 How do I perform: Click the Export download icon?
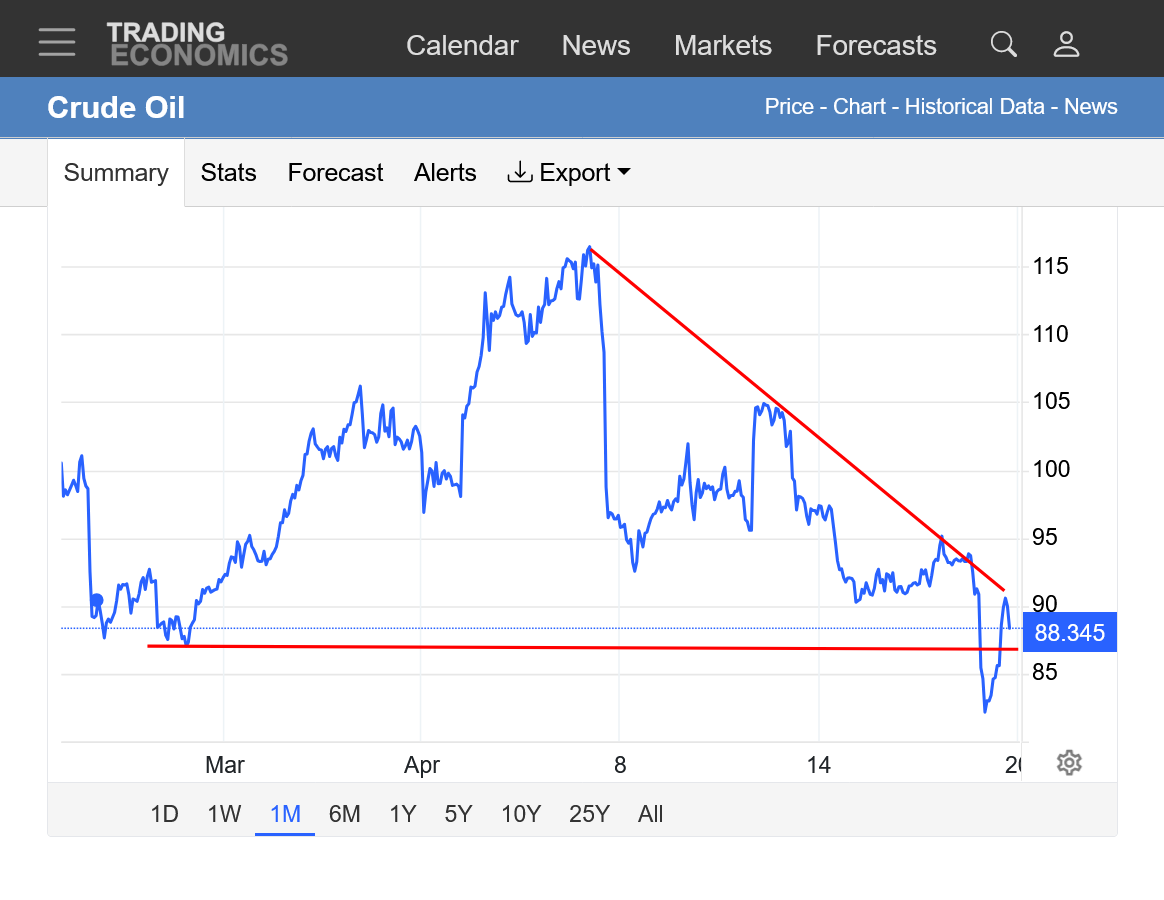tap(519, 172)
